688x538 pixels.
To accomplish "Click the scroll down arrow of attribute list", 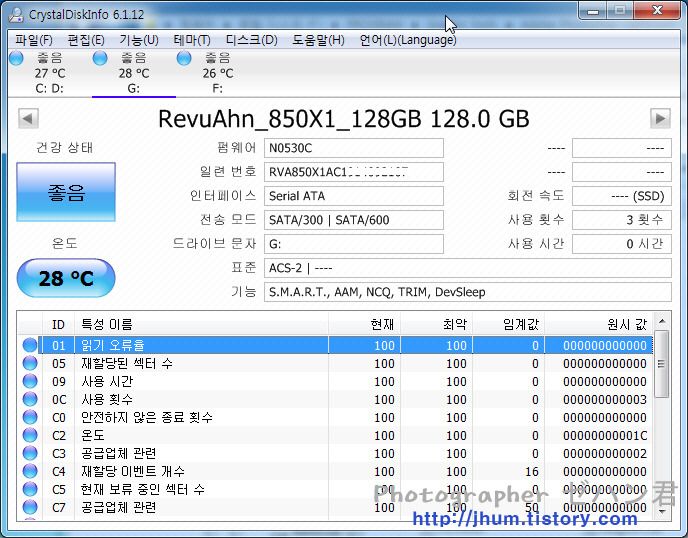I will coord(662,512).
